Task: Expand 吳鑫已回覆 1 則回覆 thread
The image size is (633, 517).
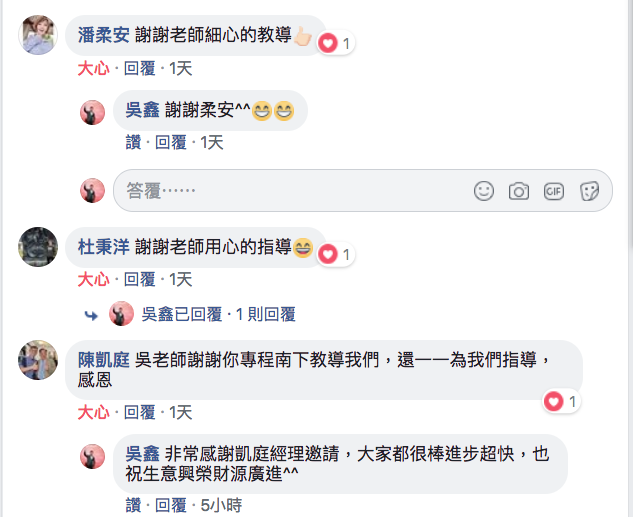Action: coord(218,314)
